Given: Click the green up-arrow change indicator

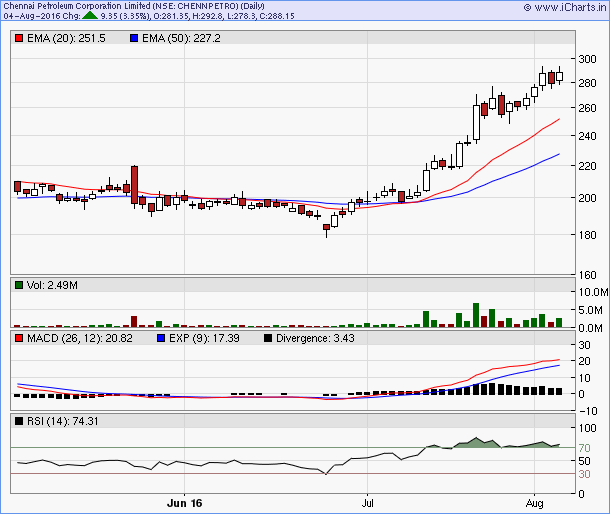Looking at the screenshot, I should 90,16.
